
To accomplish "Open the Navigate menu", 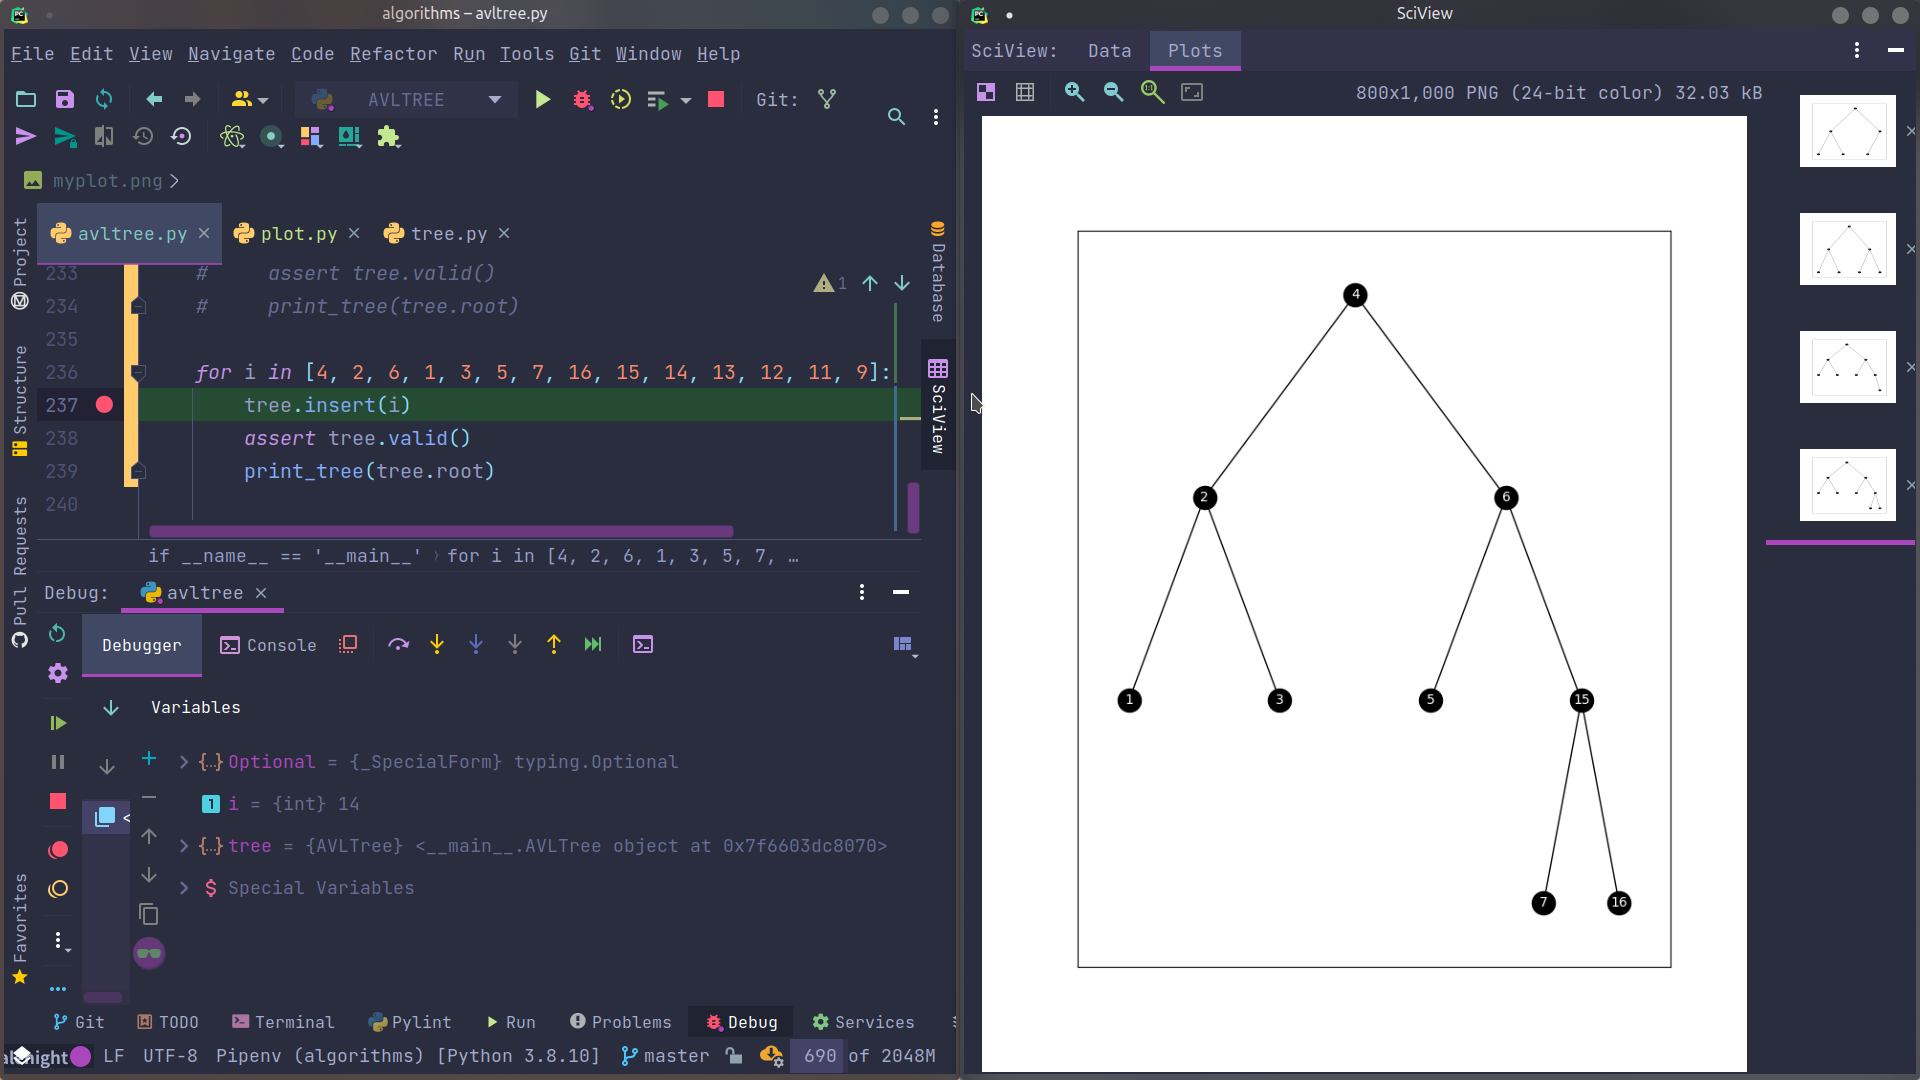I will (231, 54).
